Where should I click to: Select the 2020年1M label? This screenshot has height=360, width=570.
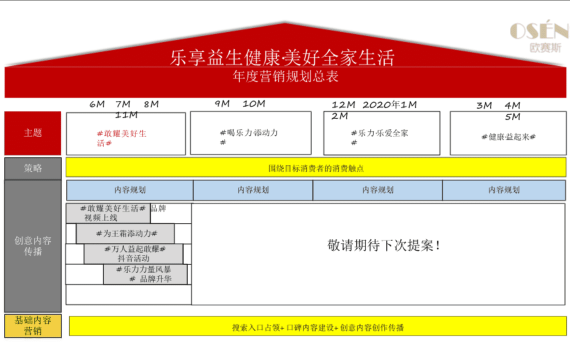(x=390, y=105)
